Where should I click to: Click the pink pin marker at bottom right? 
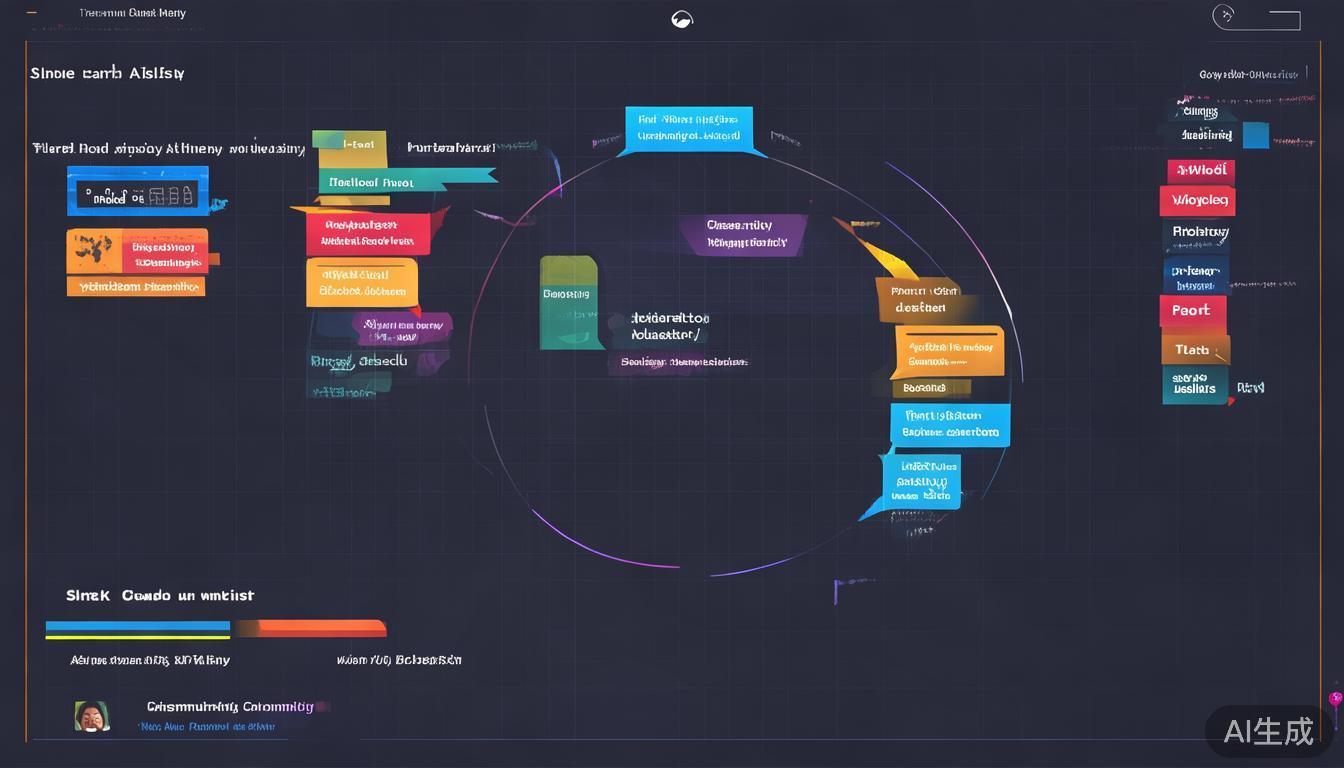tap(1335, 698)
